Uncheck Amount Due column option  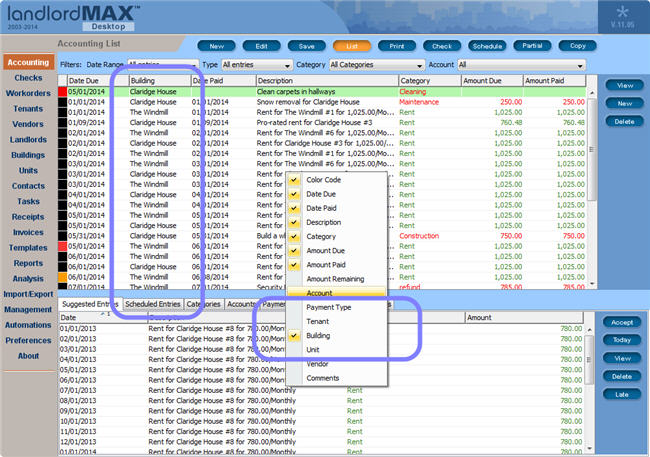[x=294, y=250]
